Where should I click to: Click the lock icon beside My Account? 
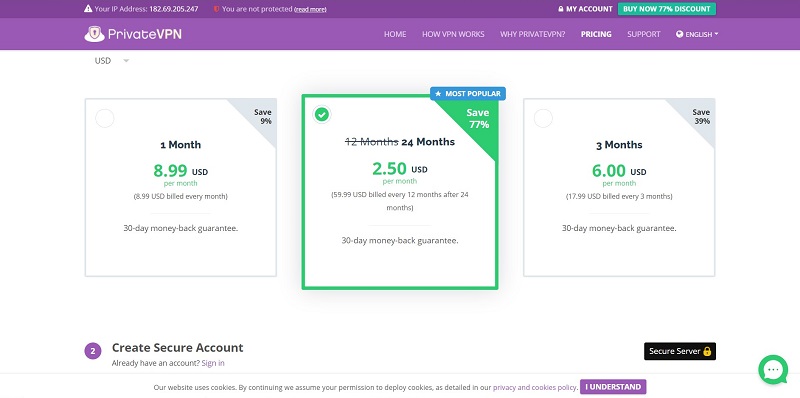(561, 9)
